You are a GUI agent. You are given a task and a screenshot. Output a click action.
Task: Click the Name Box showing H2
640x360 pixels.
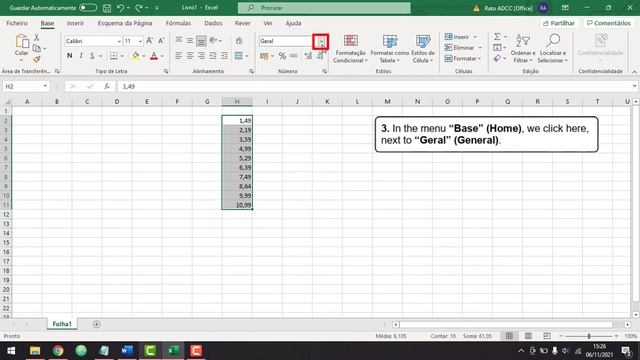(26, 87)
